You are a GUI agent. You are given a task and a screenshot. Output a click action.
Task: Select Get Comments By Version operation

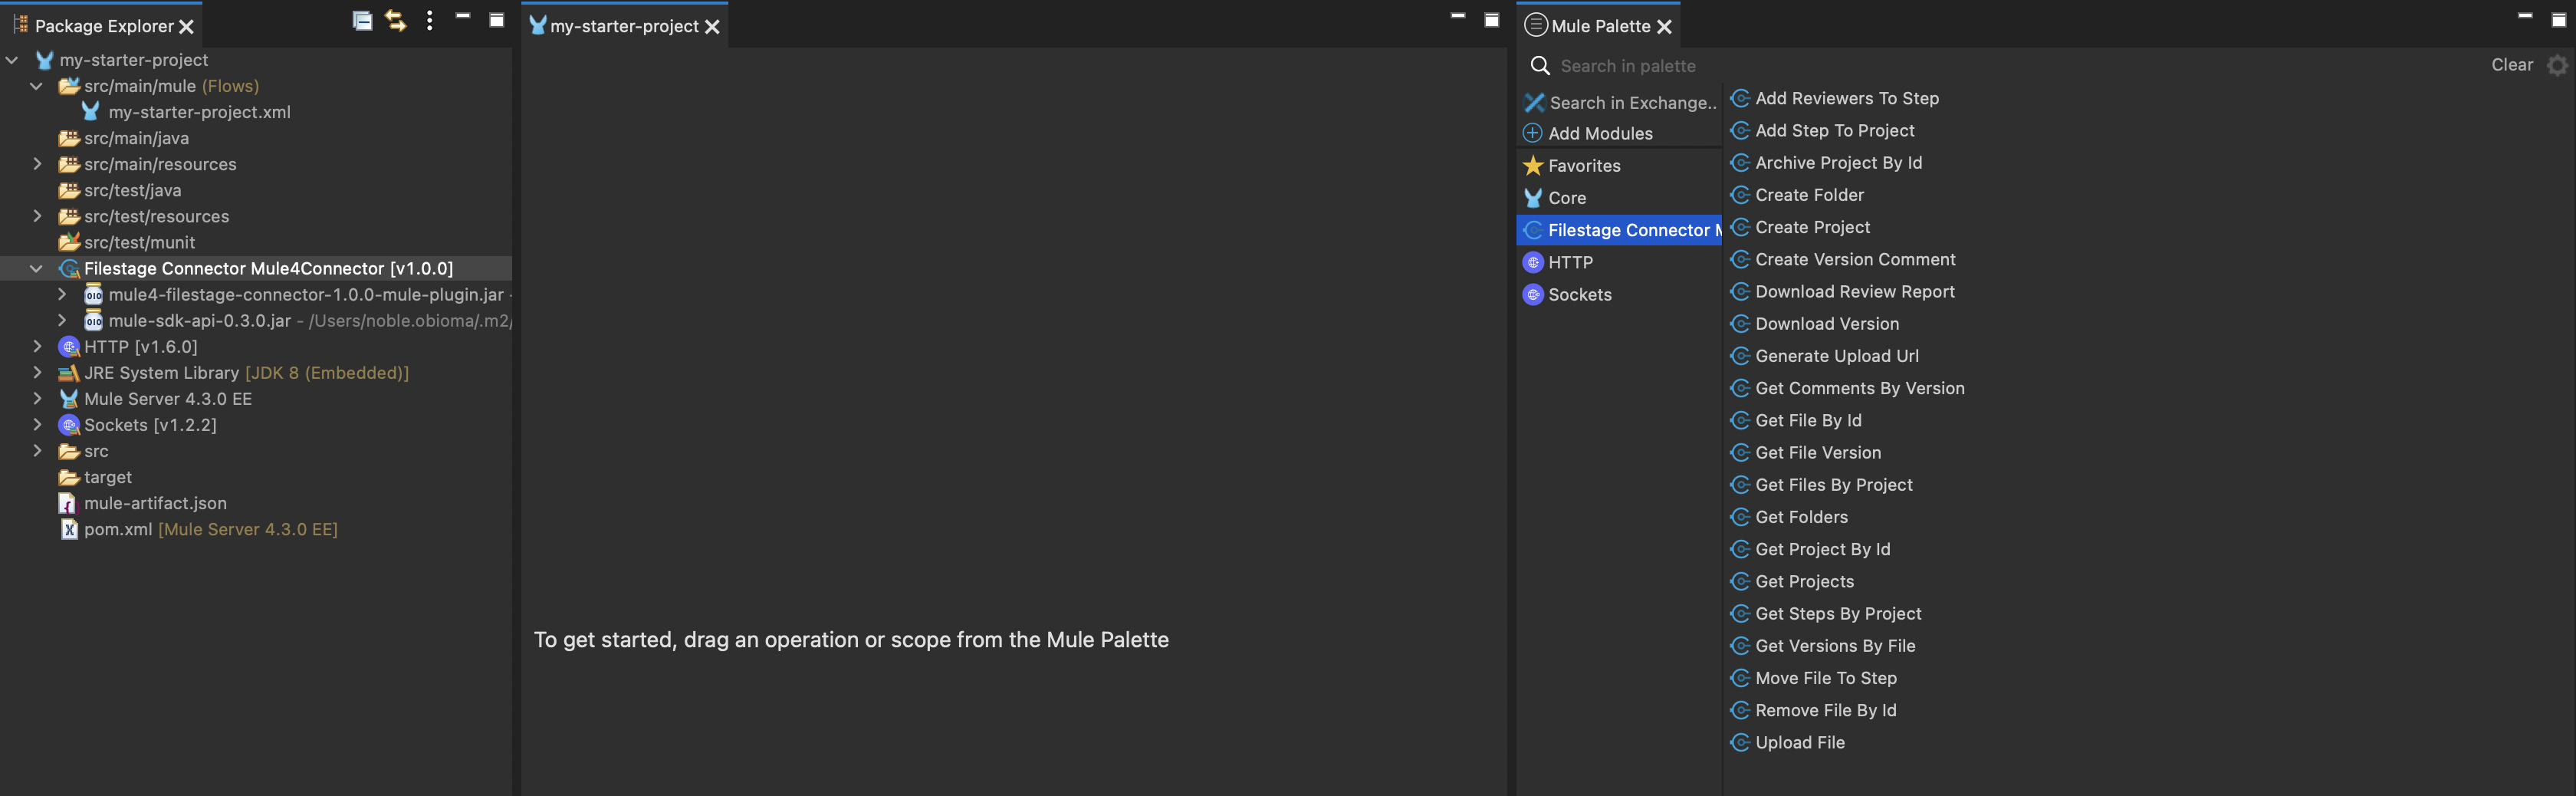pos(1859,388)
